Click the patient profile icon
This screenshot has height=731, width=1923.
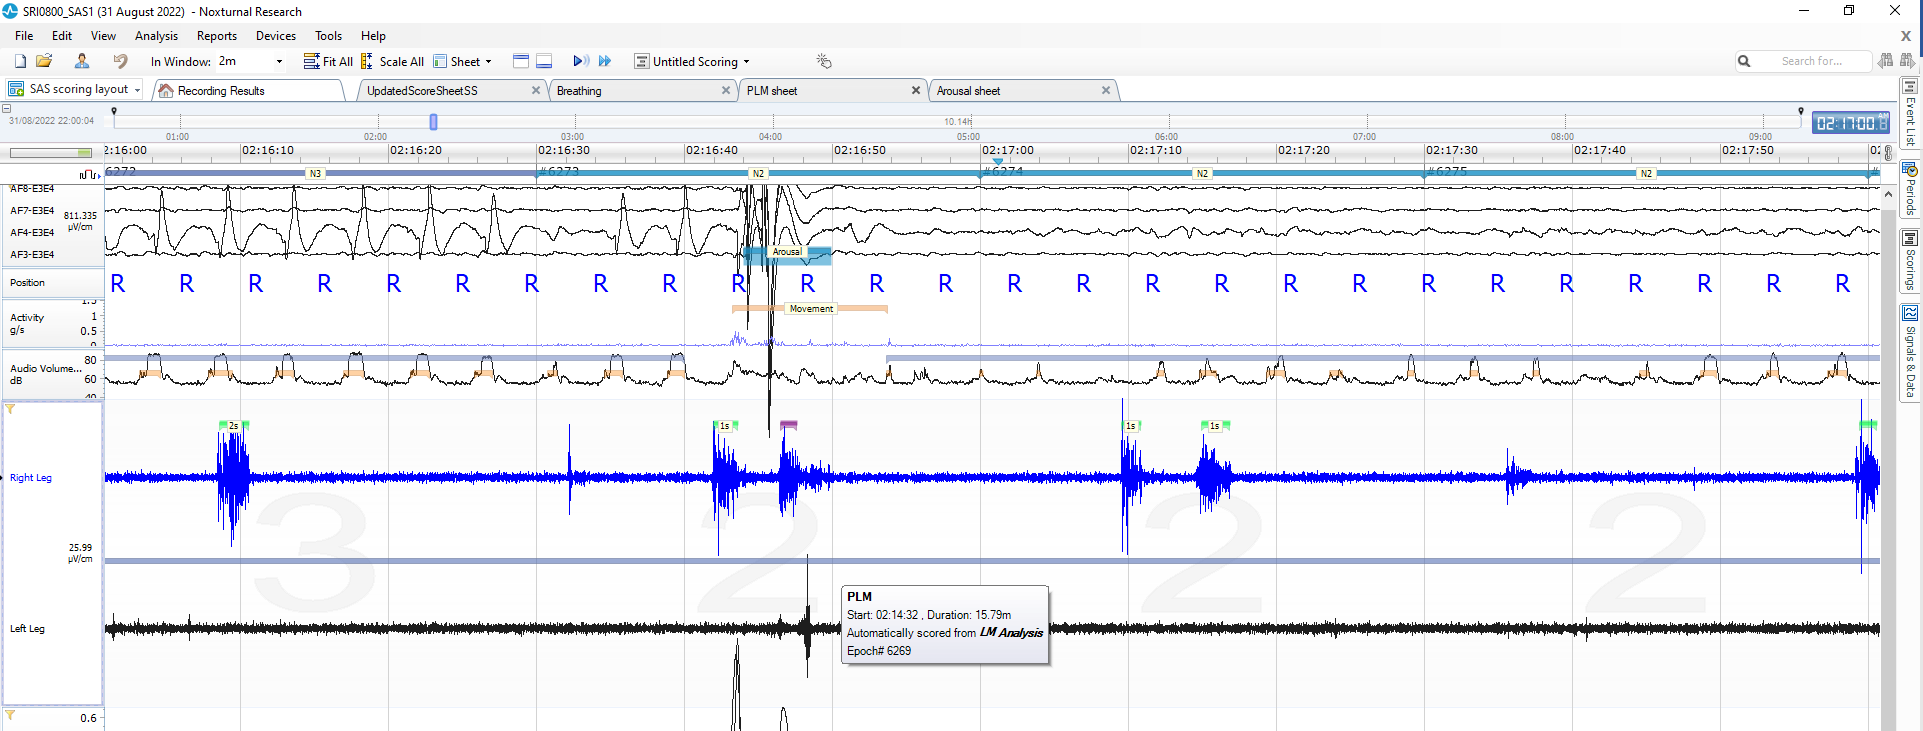[x=82, y=61]
